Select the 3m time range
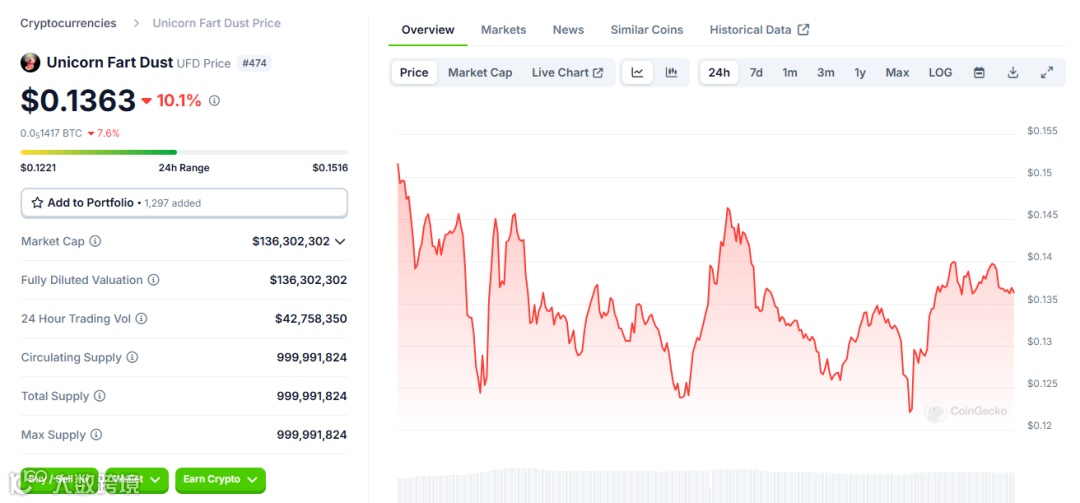This screenshot has height=503, width=1080. [826, 72]
